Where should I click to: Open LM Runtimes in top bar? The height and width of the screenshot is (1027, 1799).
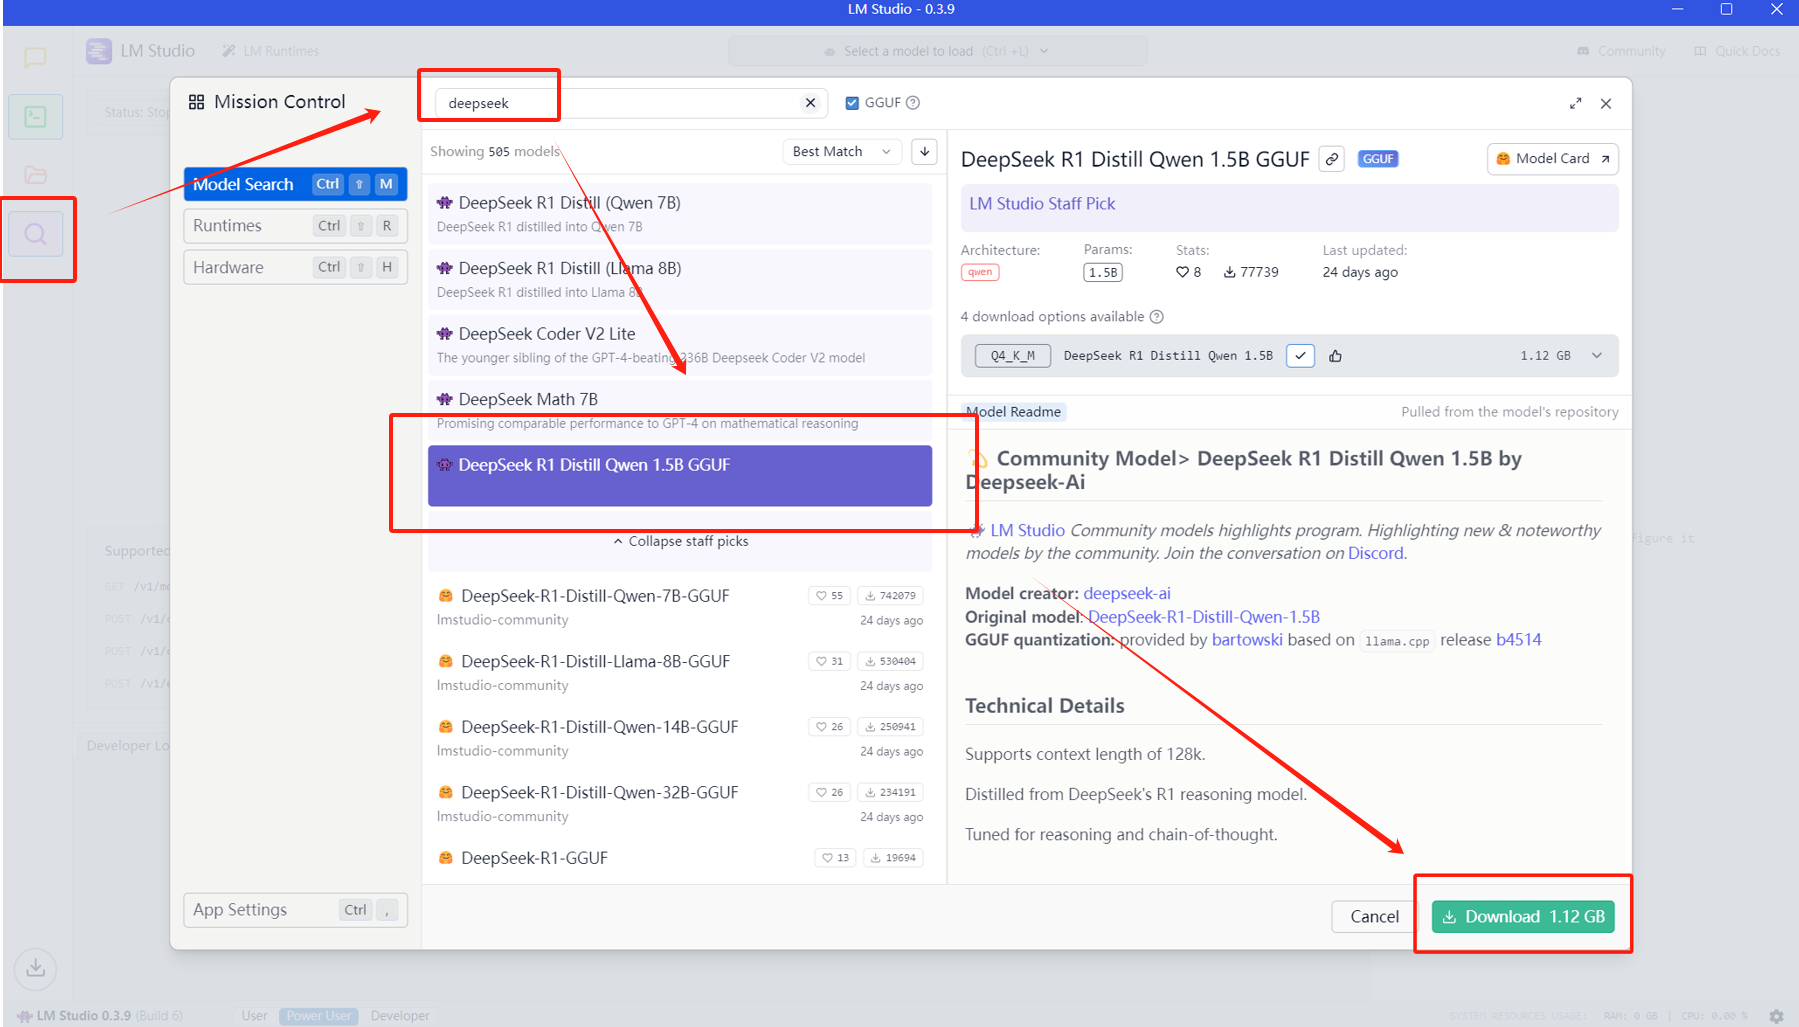[x=271, y=51]
